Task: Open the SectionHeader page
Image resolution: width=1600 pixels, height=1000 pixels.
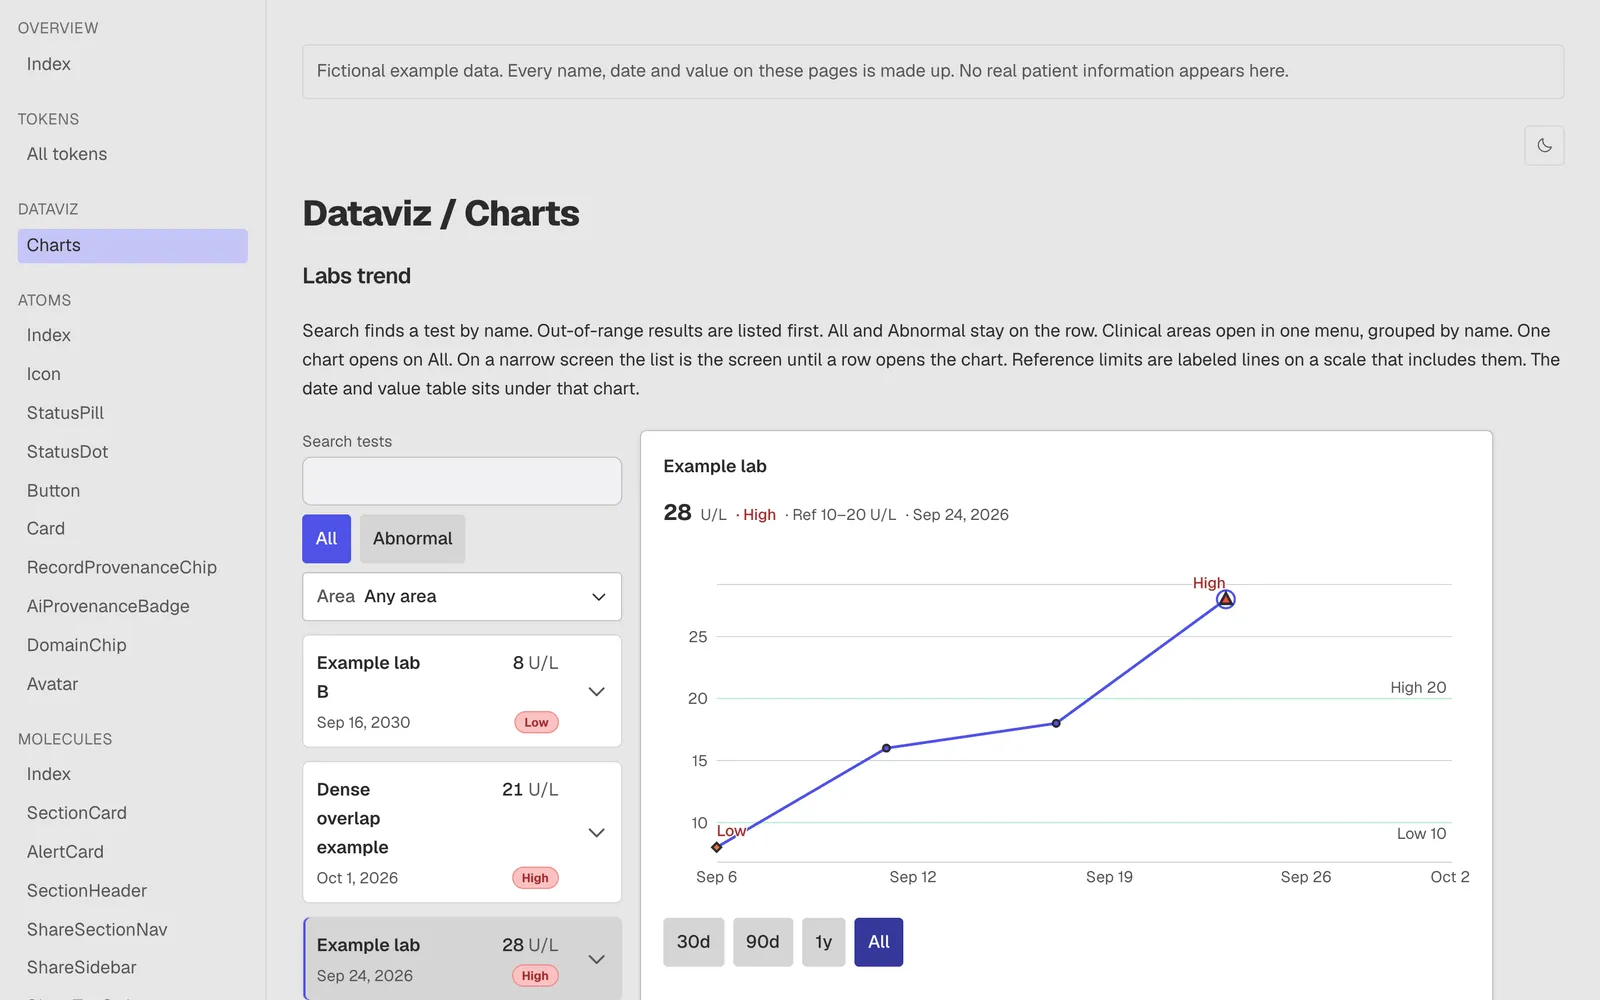Action: tap(87, 891)
